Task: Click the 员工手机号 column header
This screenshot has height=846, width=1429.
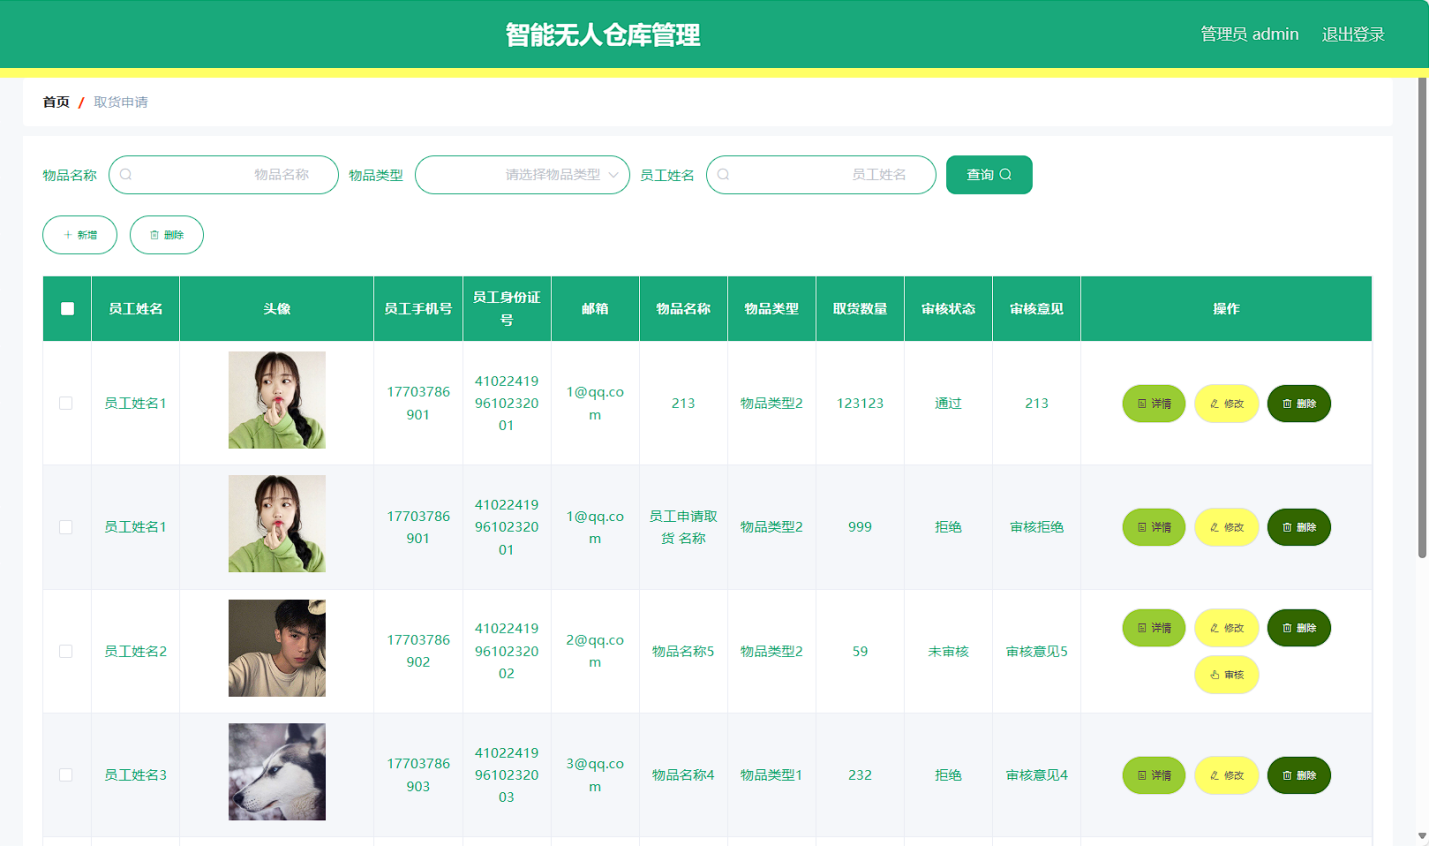Action: click(x=418, y=309)
